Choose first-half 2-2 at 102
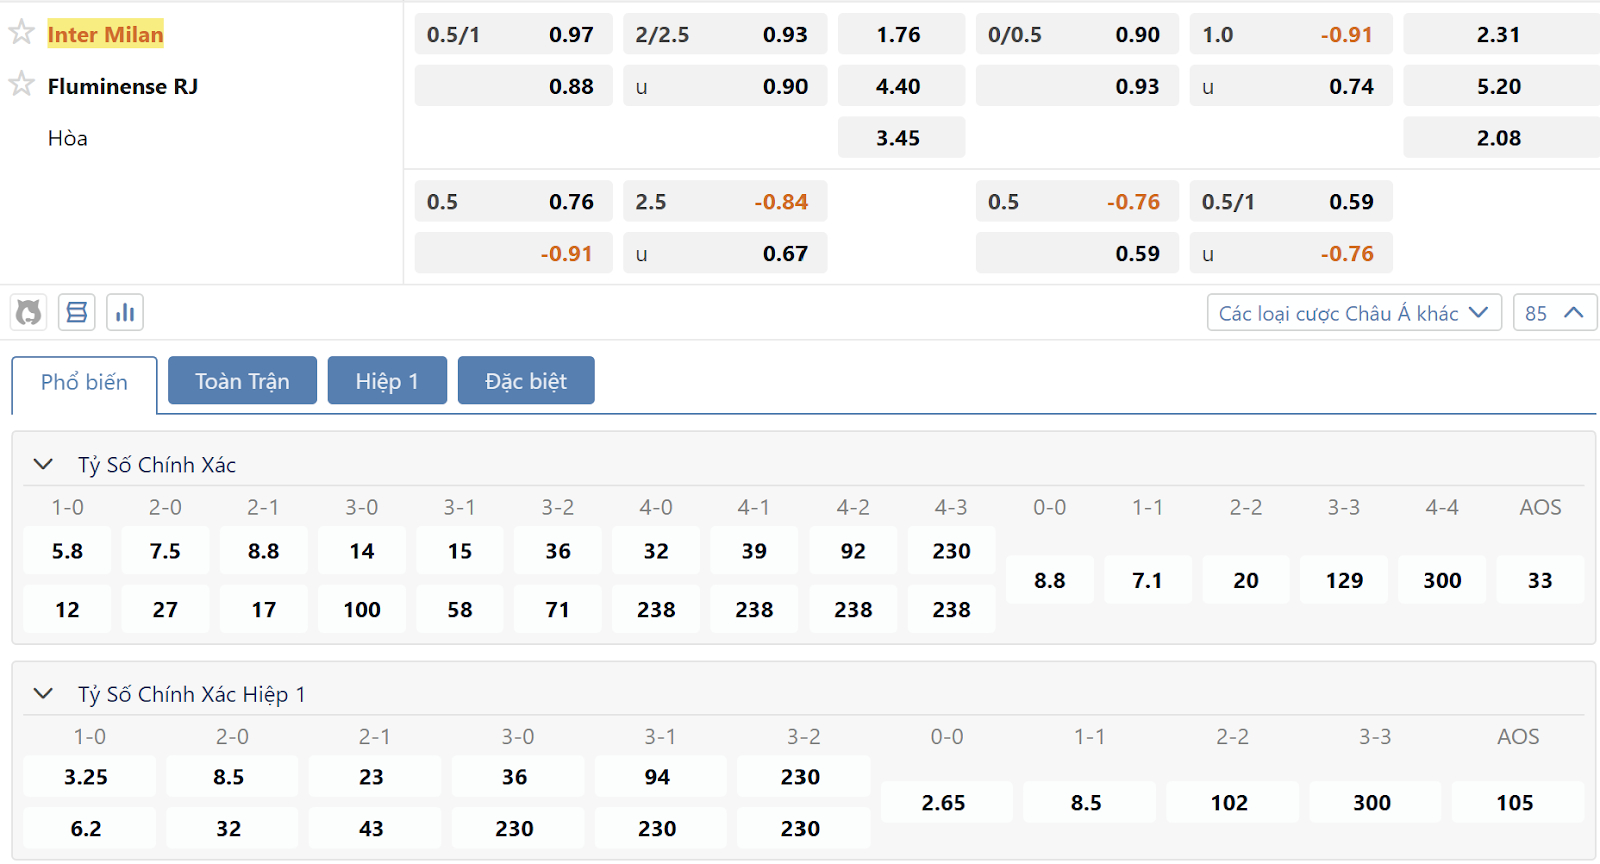1600x864 pixels. [1230, 803]
